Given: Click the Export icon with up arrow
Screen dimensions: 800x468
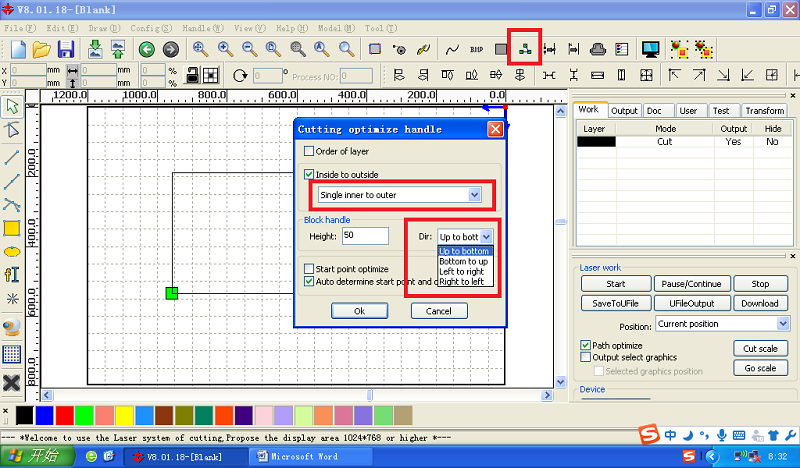Looking at the screenshot, I should [x=118, y=50].
